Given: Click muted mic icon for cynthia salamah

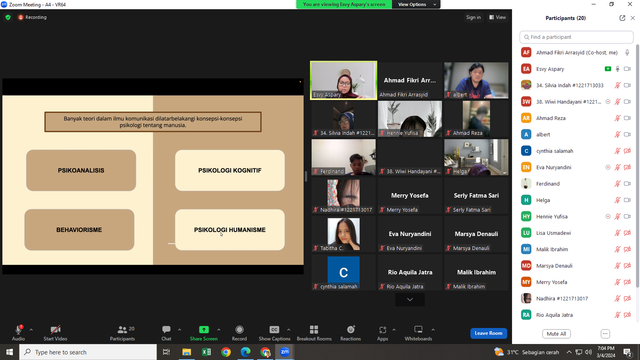Looking at the screenshot, I should coord(618,151).
